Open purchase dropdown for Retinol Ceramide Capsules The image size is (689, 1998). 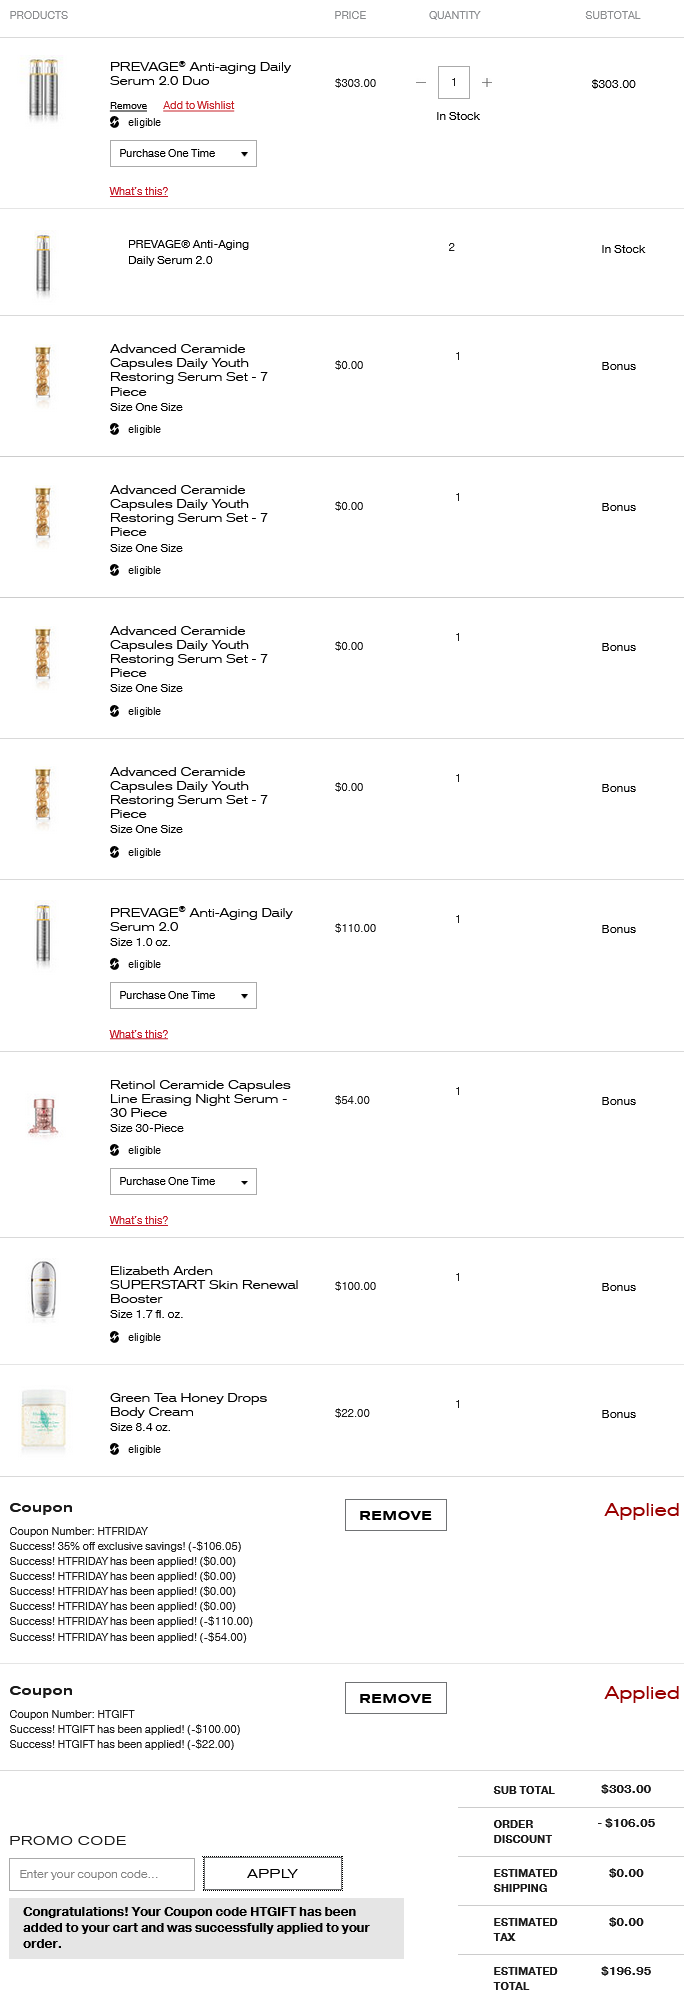click(x=183, y=1181)
